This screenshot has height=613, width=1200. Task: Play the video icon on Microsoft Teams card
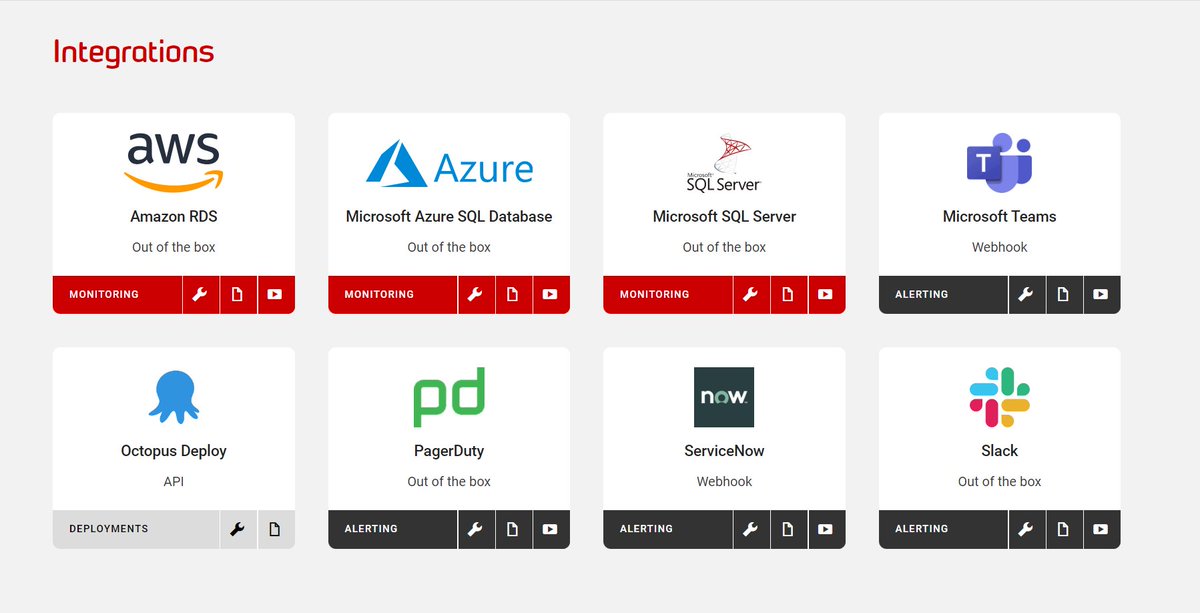pyautogui.click(x=1102, y=295)
